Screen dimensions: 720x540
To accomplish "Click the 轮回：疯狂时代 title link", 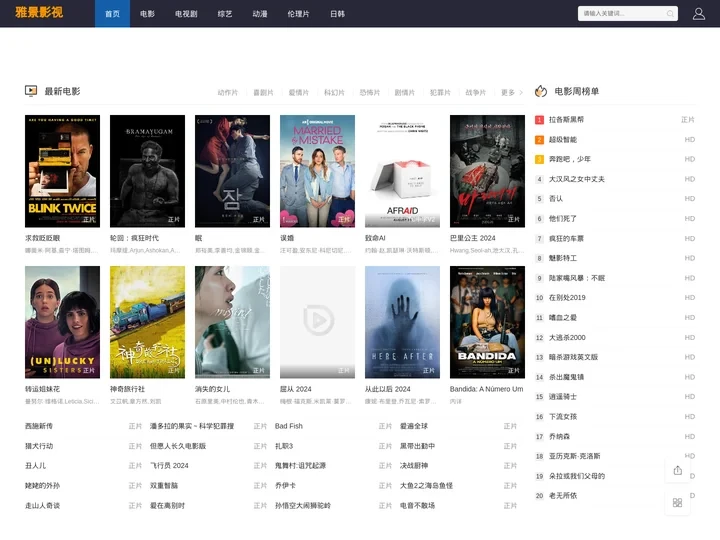I will (135, 238).
